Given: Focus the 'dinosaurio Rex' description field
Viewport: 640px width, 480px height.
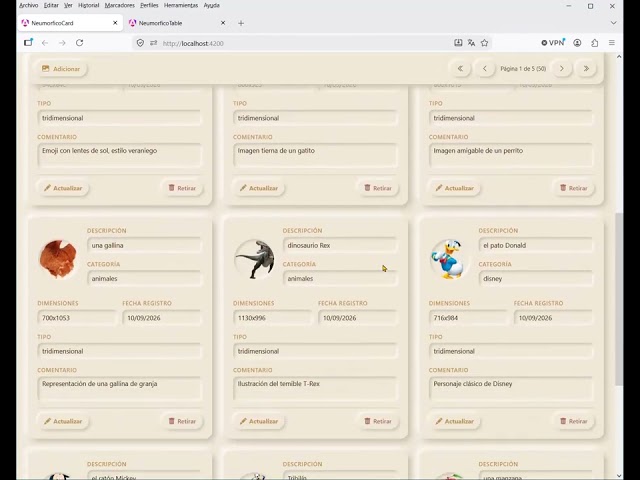Looking at the screenshot, I should [340, 245].
